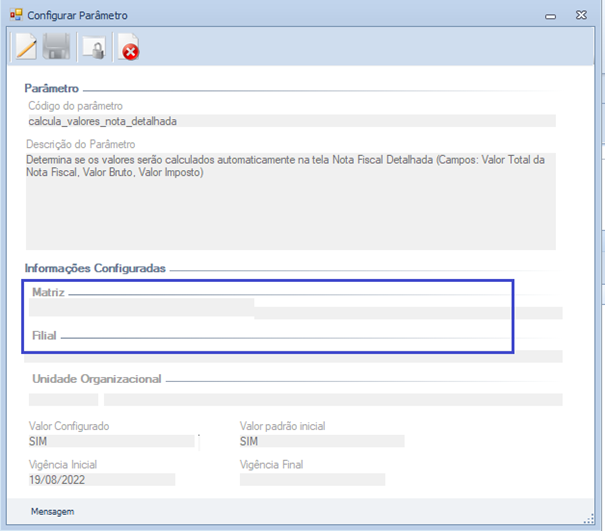Click inside the Descrição do Parâmetro text area

290,200
